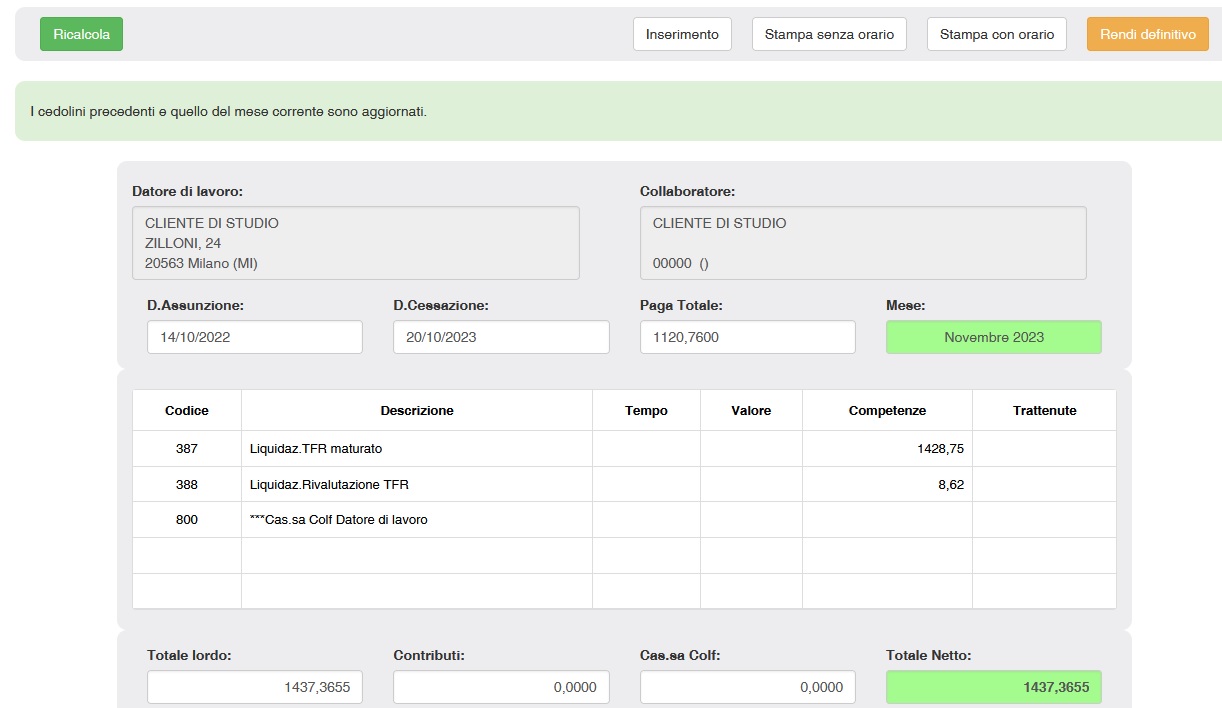Viewport: 1222px width, 708px height.
Task: Click the Contributi amount field
Action: click(x=500, y=687)
